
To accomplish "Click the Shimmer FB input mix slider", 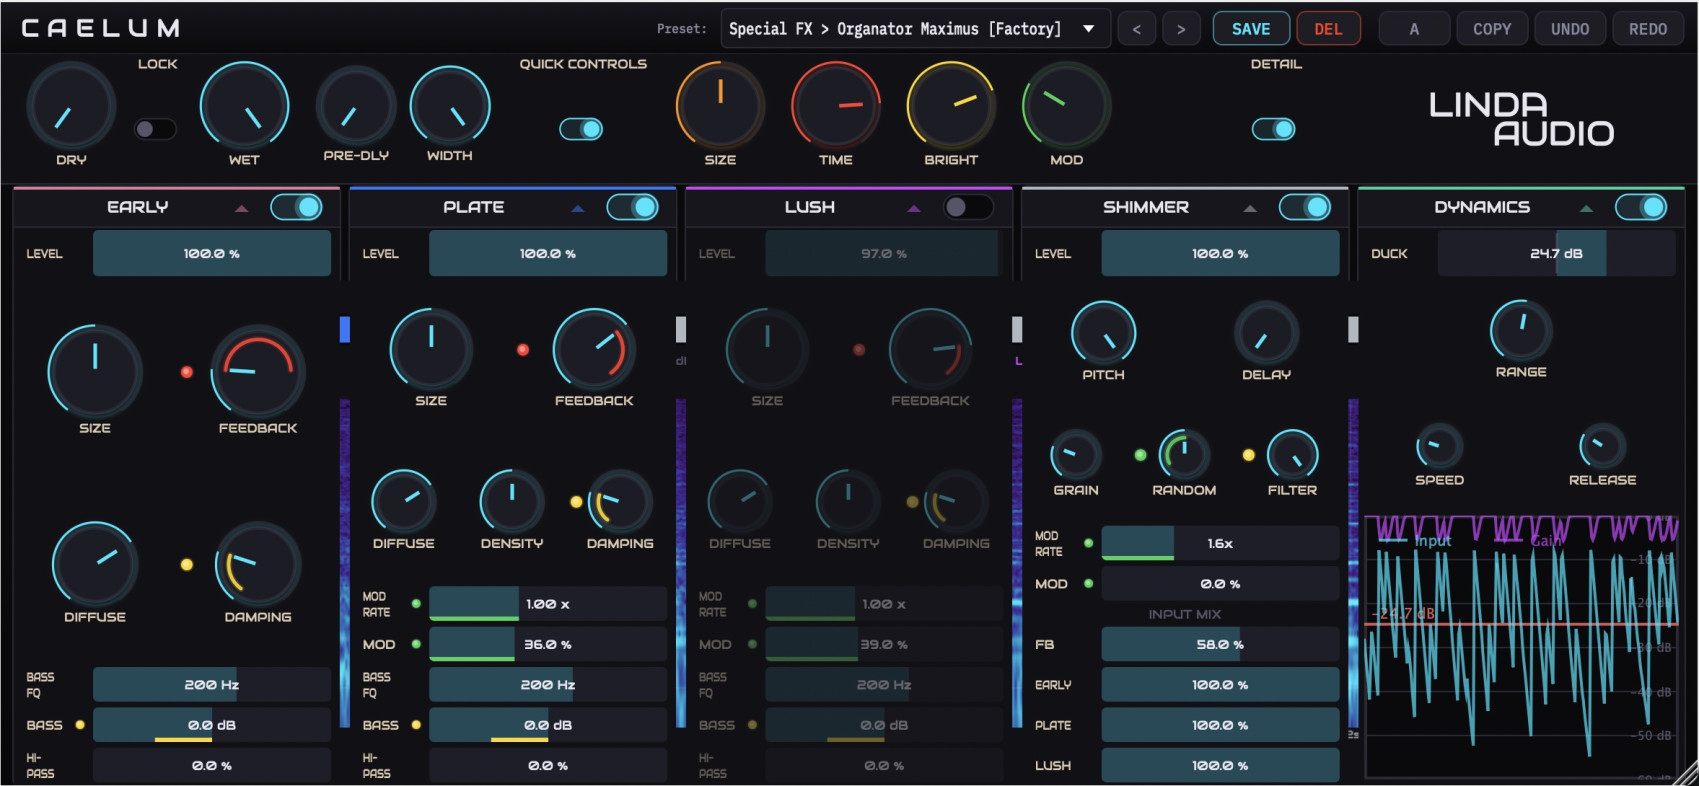I will [x=1220, y=645].
